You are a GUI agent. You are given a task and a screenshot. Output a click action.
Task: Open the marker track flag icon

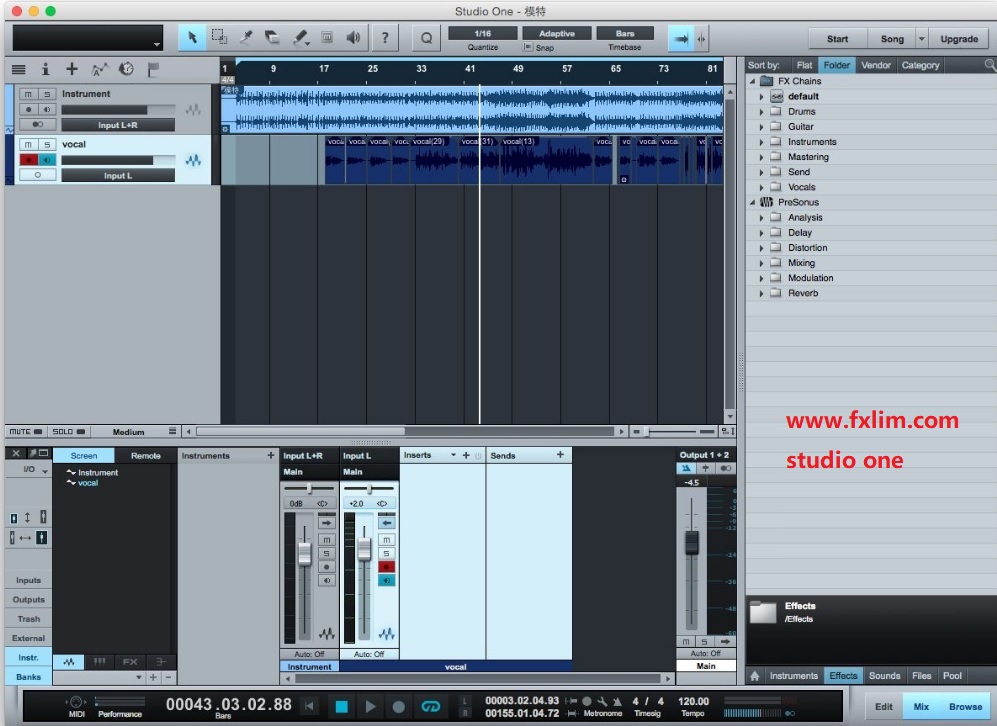[153, 69]
